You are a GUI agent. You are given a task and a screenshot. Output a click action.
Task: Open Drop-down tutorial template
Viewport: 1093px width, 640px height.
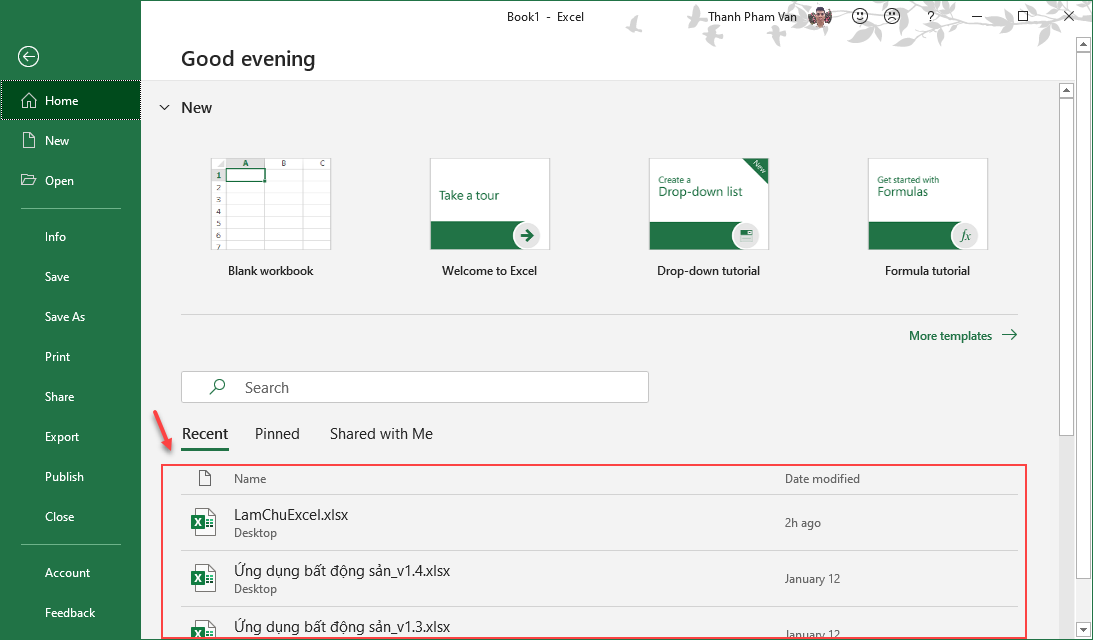[708, 218]
